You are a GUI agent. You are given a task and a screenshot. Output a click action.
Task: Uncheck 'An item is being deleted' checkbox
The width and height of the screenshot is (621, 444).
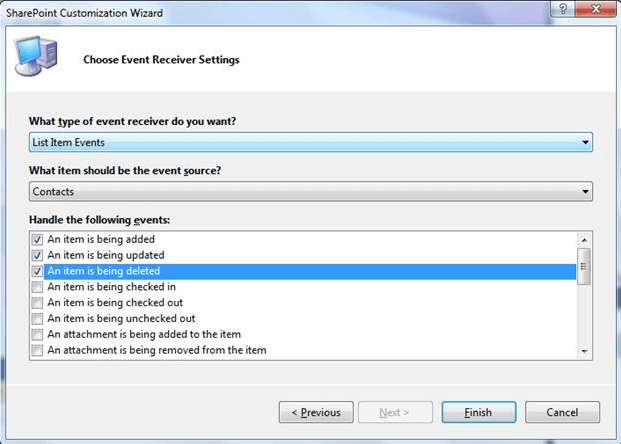click(x=37, y=271)
